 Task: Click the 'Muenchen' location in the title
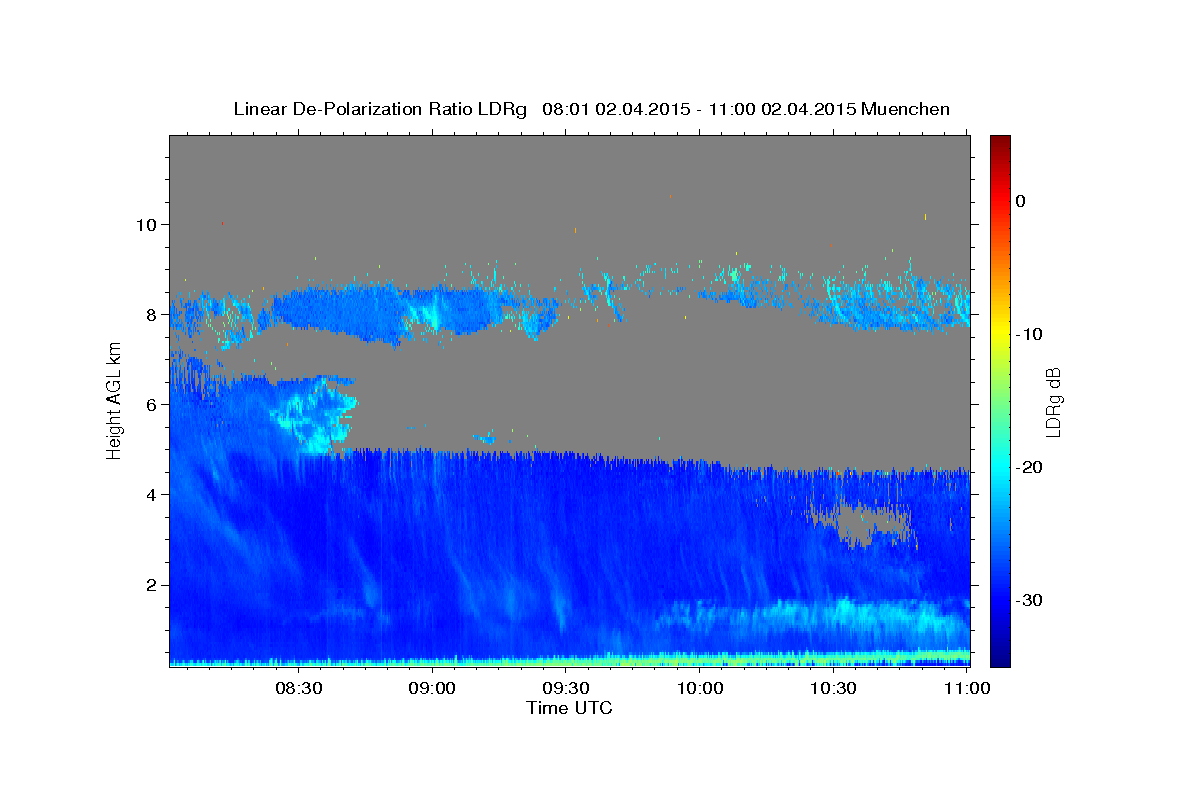coord(906,109)
